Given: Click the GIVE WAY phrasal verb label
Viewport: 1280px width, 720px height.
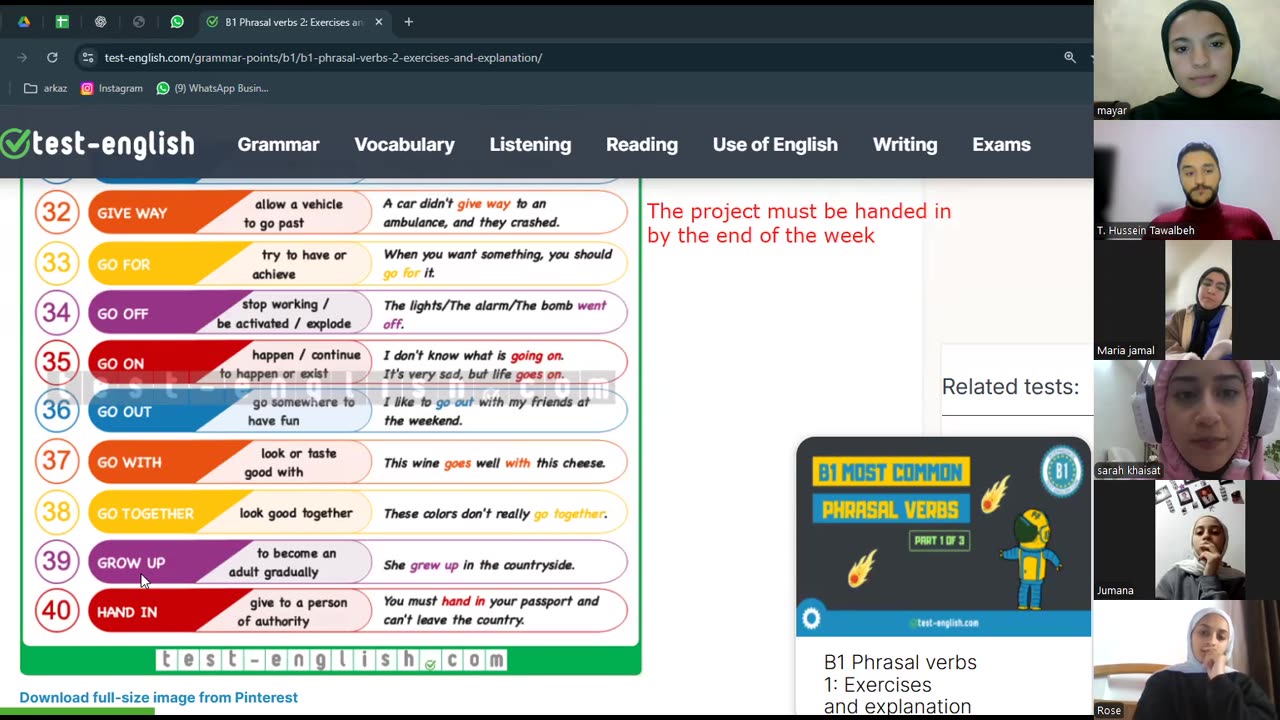Looking at the screenshot, I should click(x=132, y=213).
